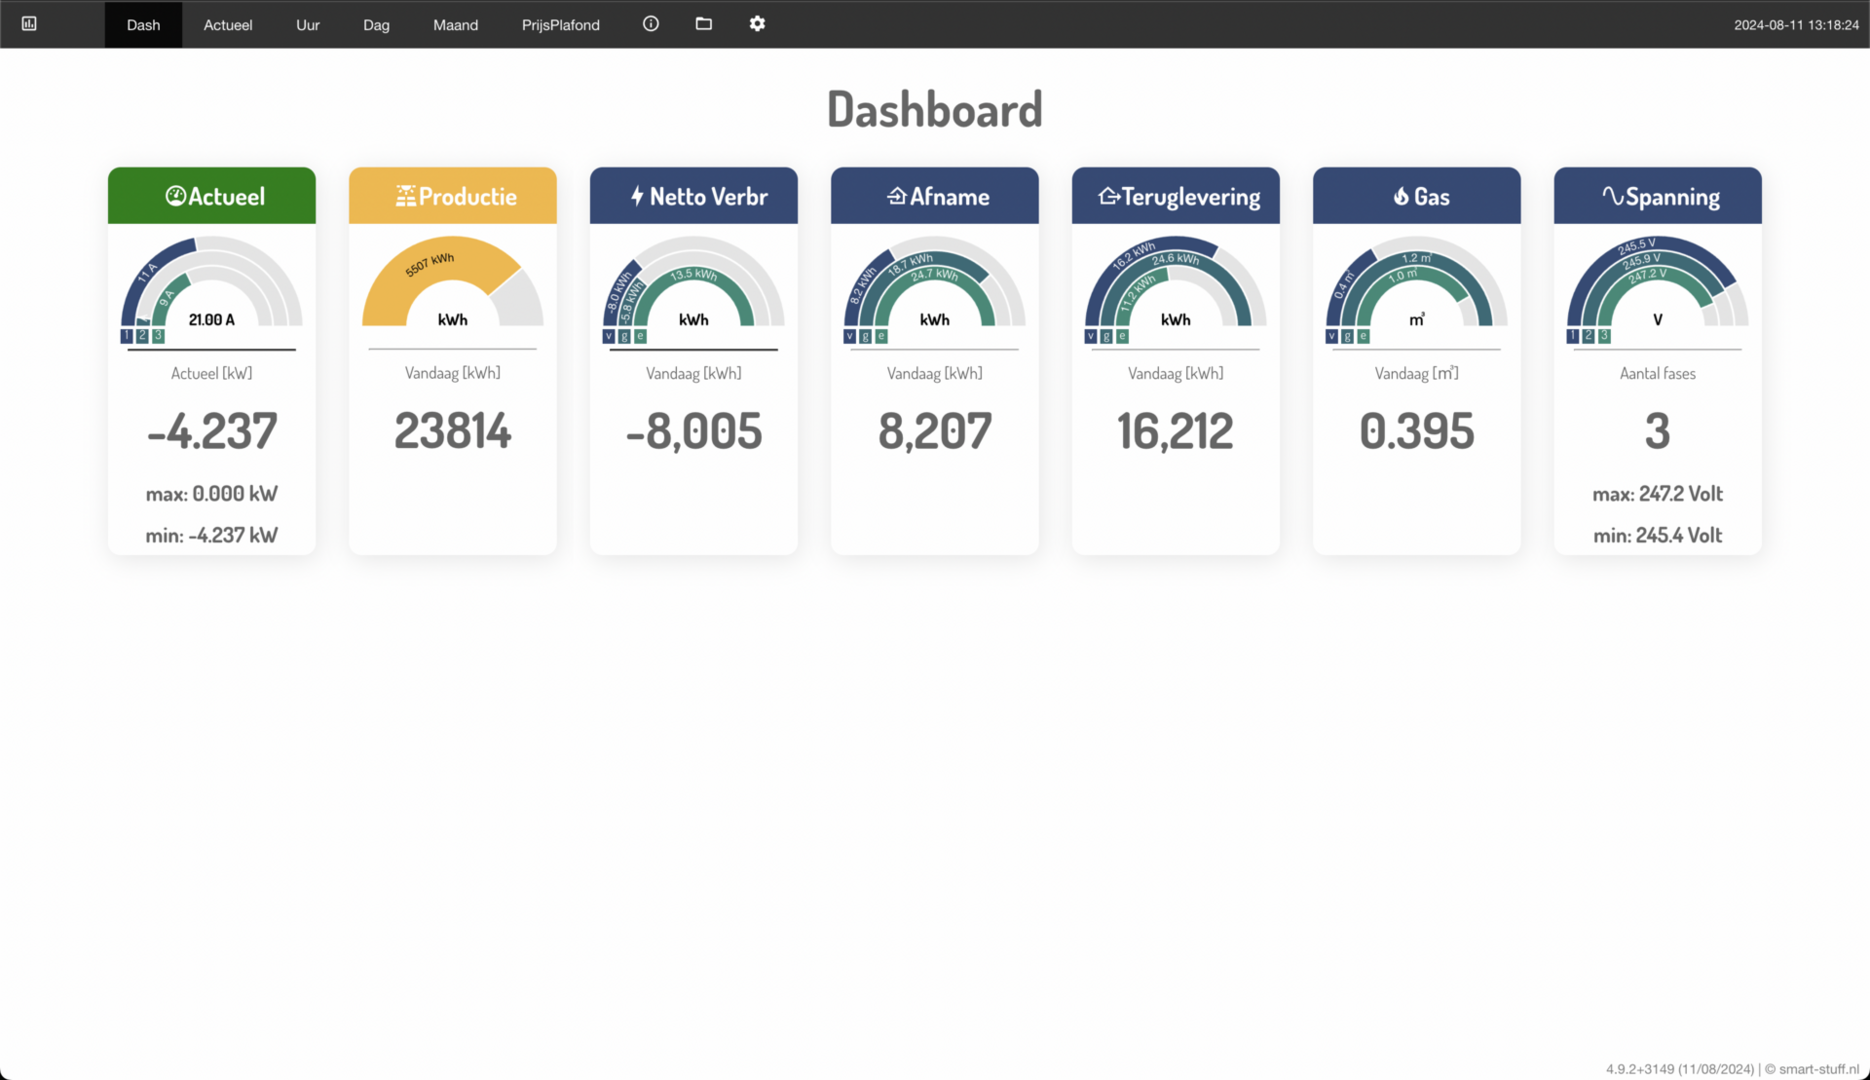Open settings via the gear icon
This screenshot has height=1080, width=1870.
click(757, 24)
